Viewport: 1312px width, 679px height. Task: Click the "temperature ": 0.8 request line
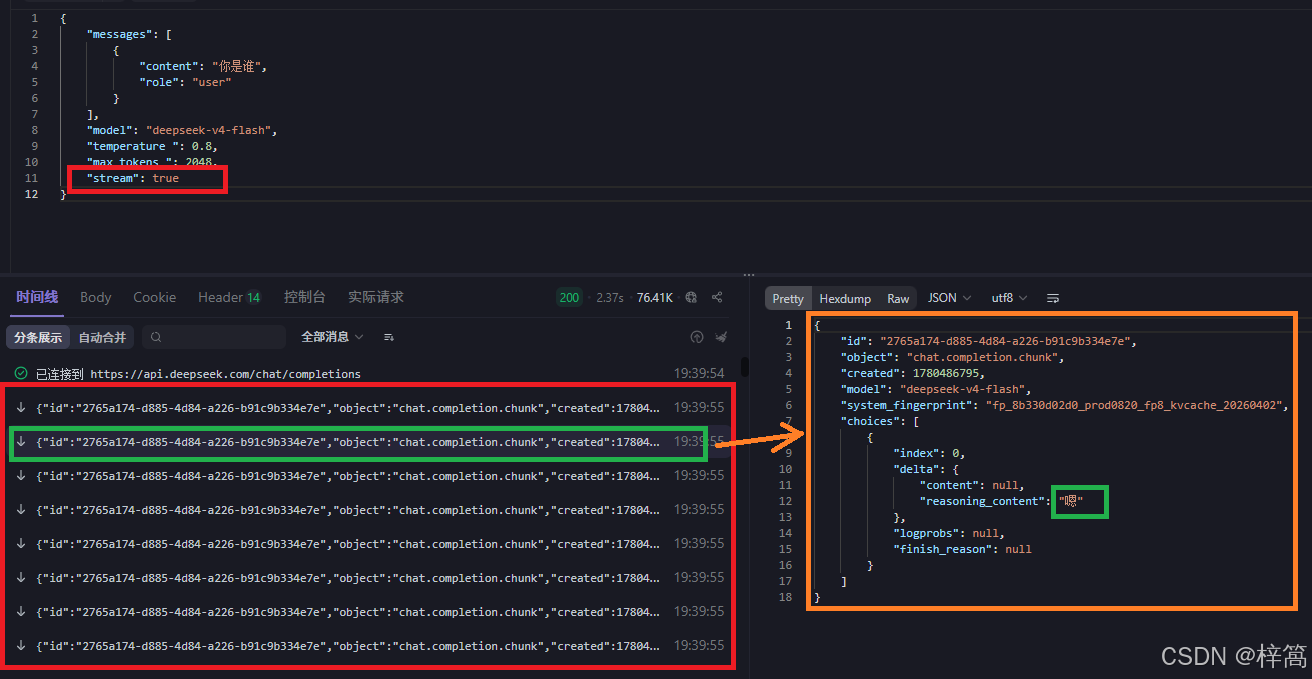[152, 146]
